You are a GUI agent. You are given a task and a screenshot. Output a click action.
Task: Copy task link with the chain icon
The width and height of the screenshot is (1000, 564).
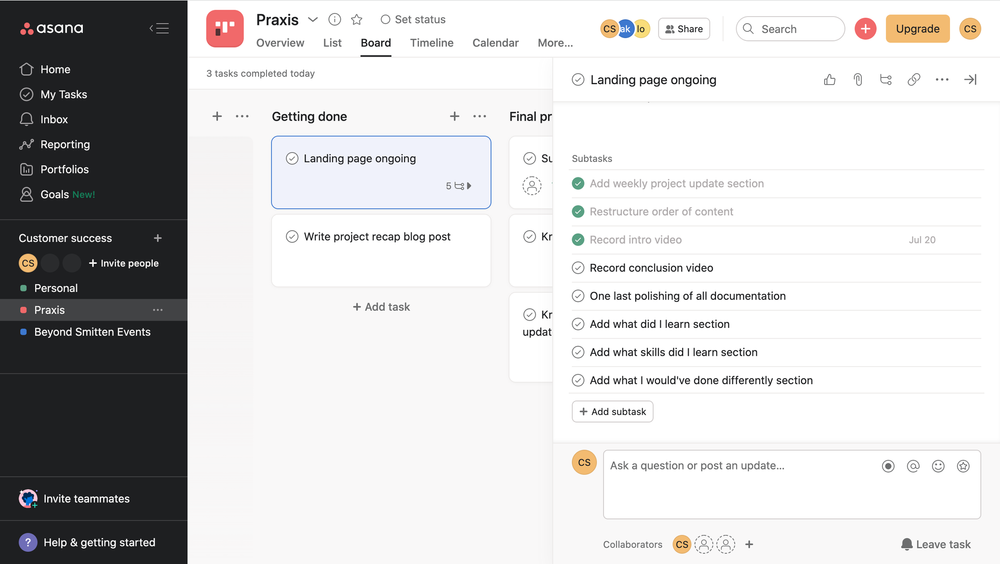[x=914, y=80]
